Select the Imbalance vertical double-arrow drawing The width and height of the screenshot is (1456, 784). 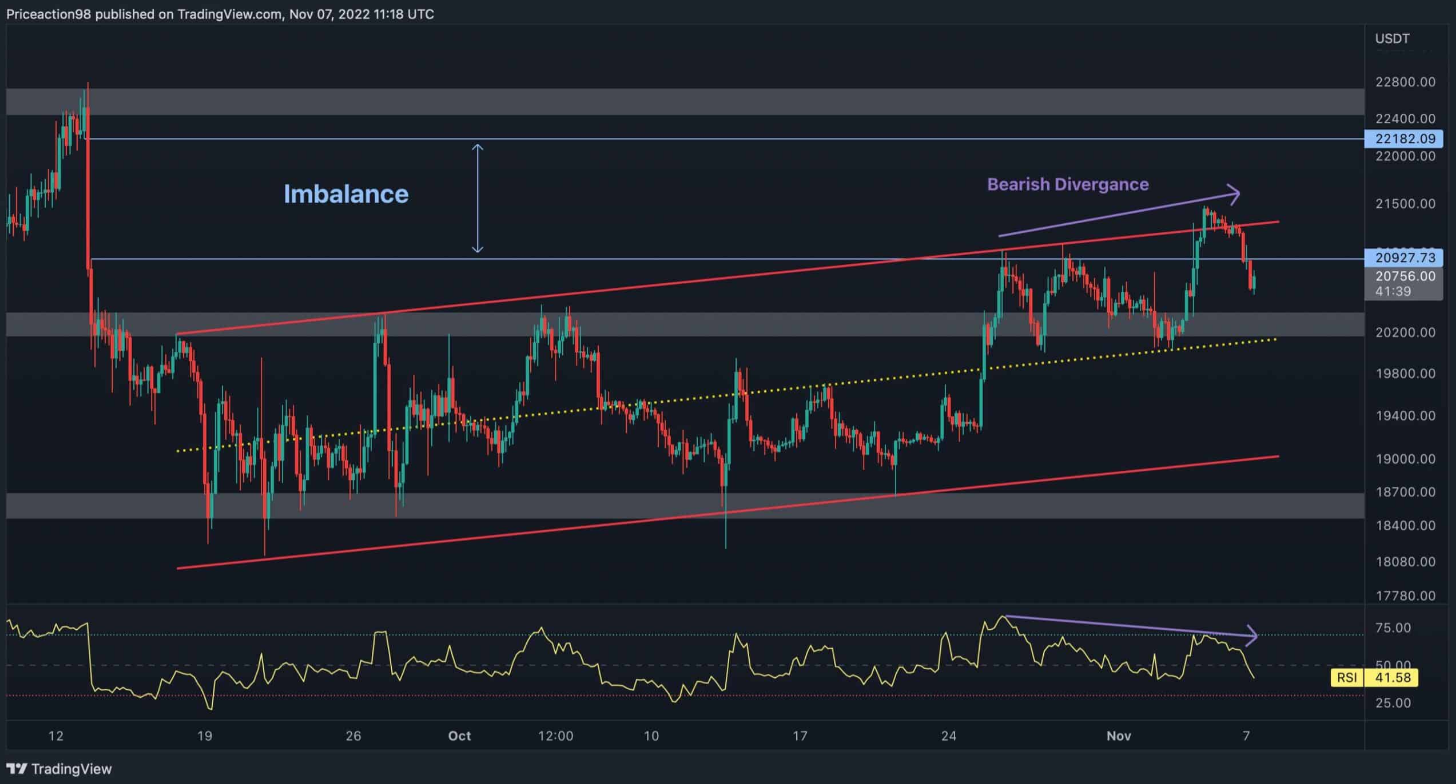click(478, 198)
